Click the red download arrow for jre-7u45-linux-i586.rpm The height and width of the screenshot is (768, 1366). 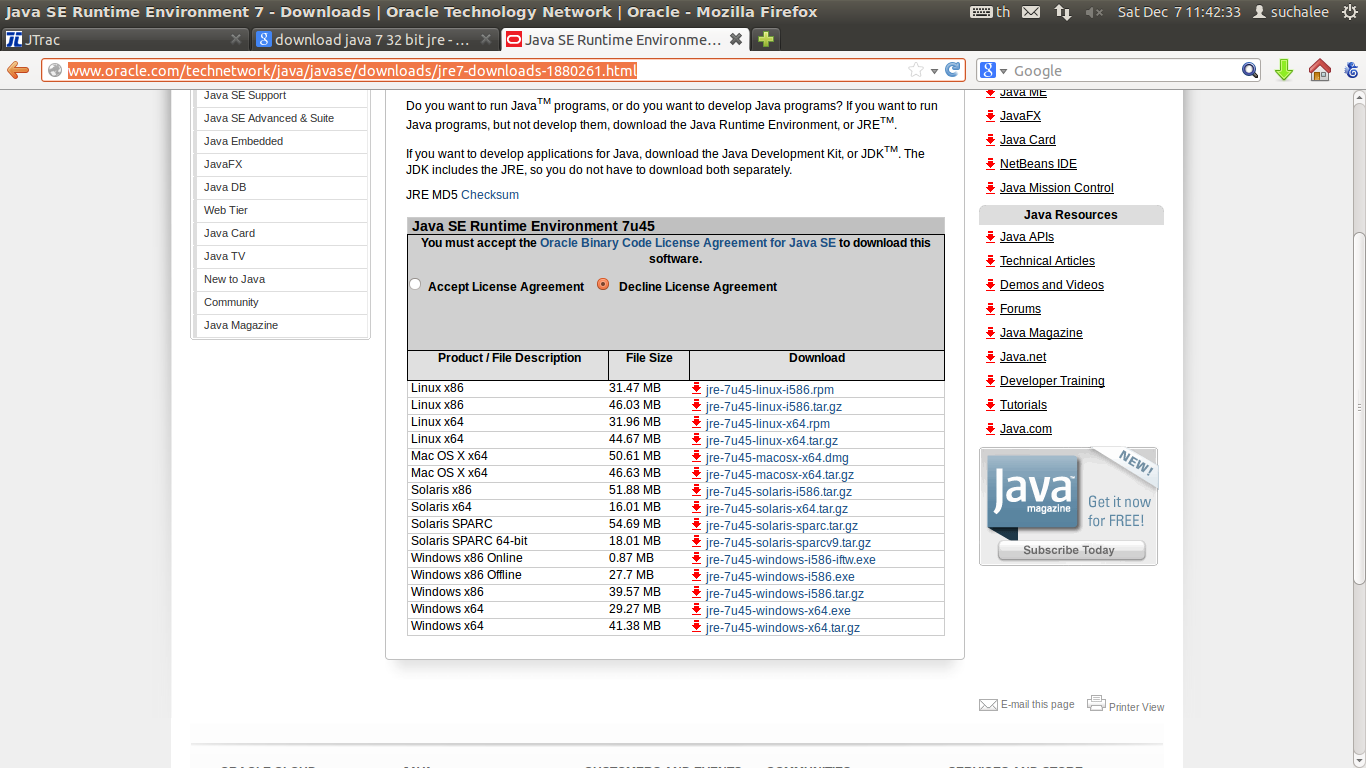click(697, 388)
